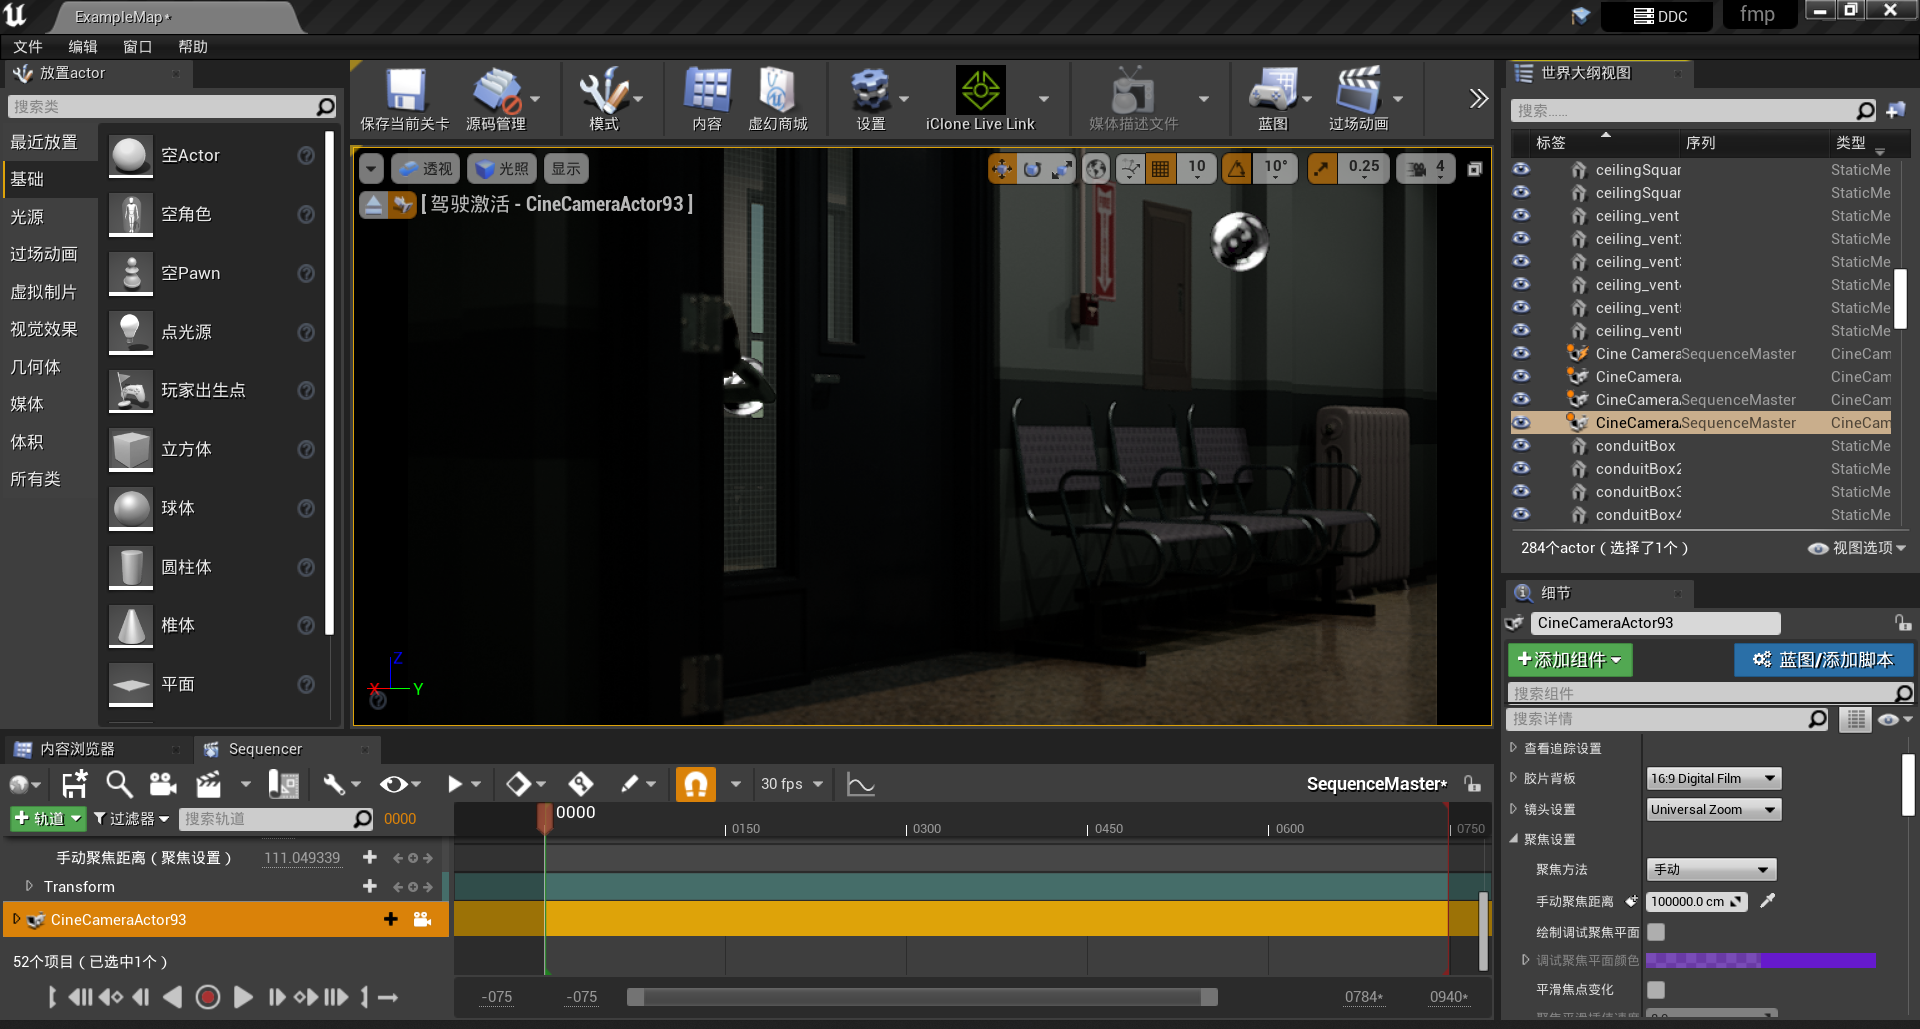Image resolution: width=1920 pixels, height=1029 pixels.
Task: Toggle the Sequencer snapping magnet icon
Action: 696,784
